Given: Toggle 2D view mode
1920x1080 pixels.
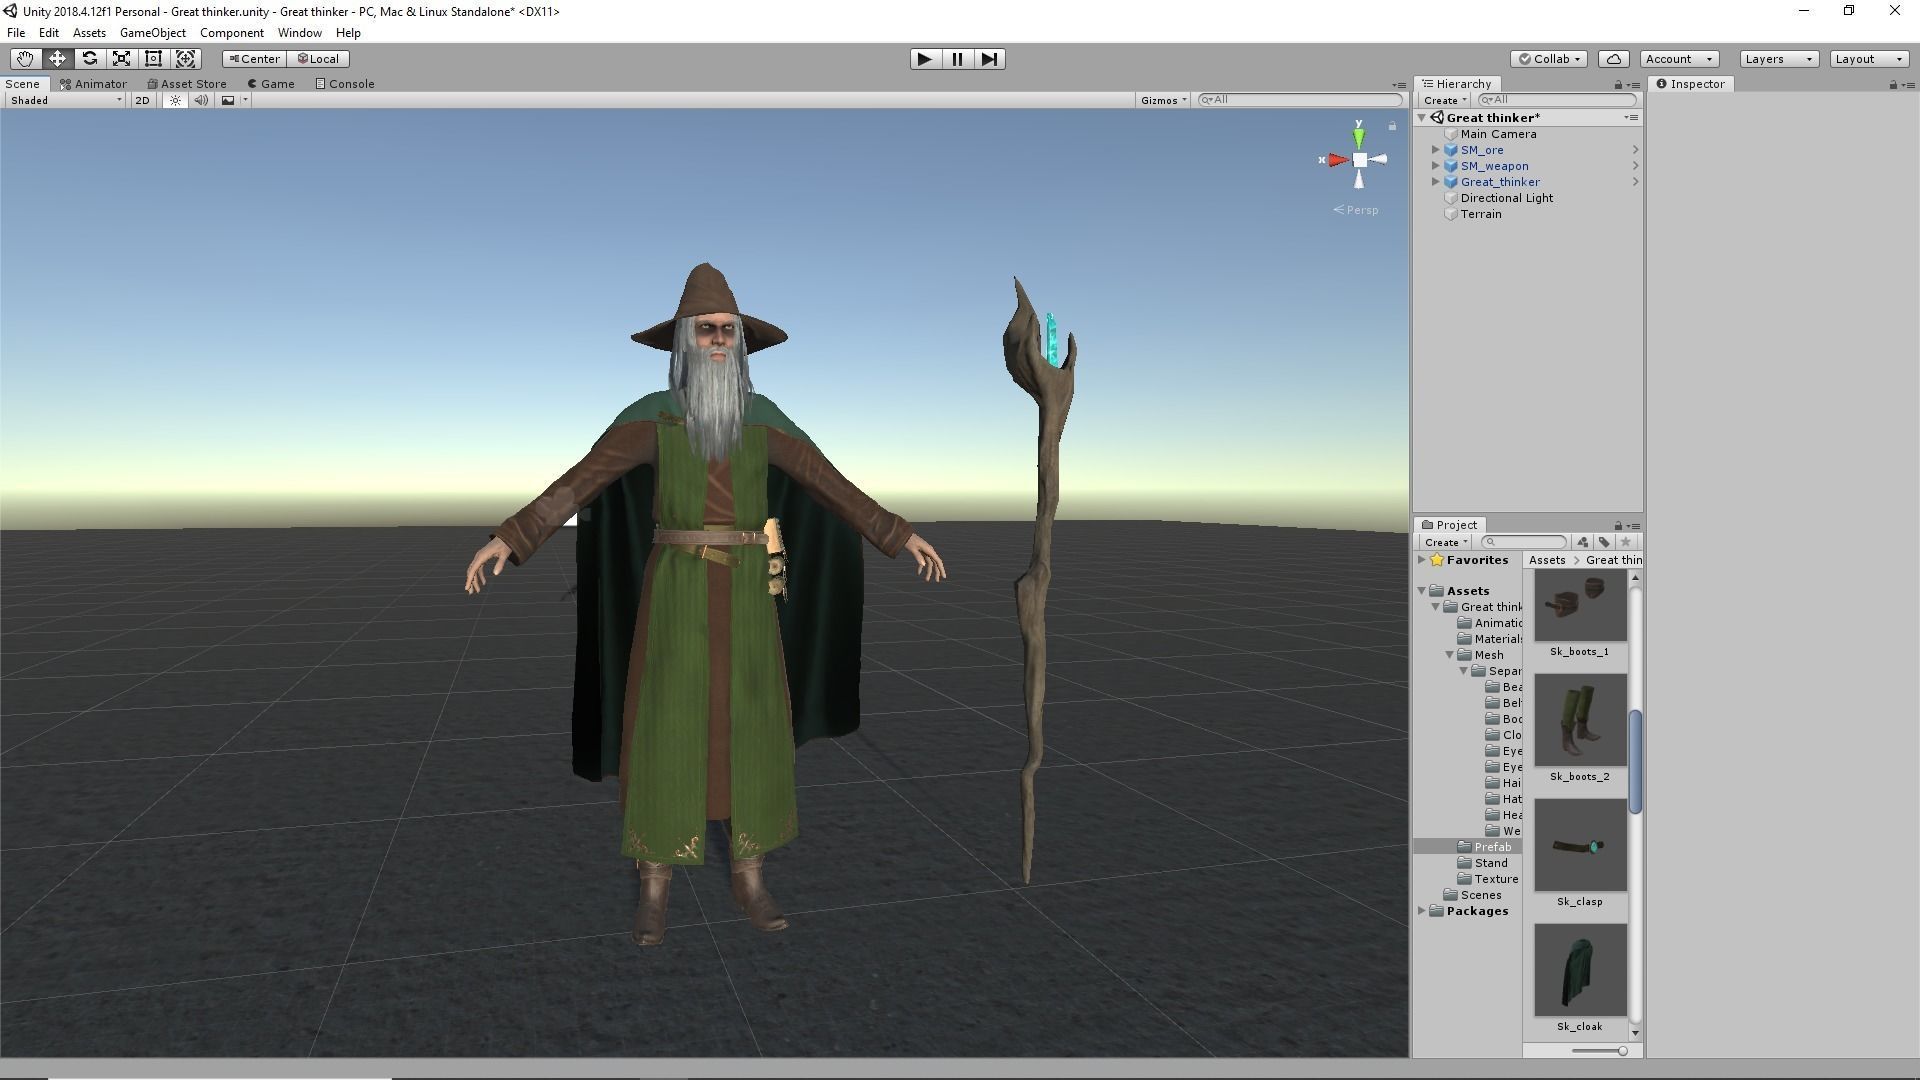Looking at the screenshot, I should tap(142, 100).
